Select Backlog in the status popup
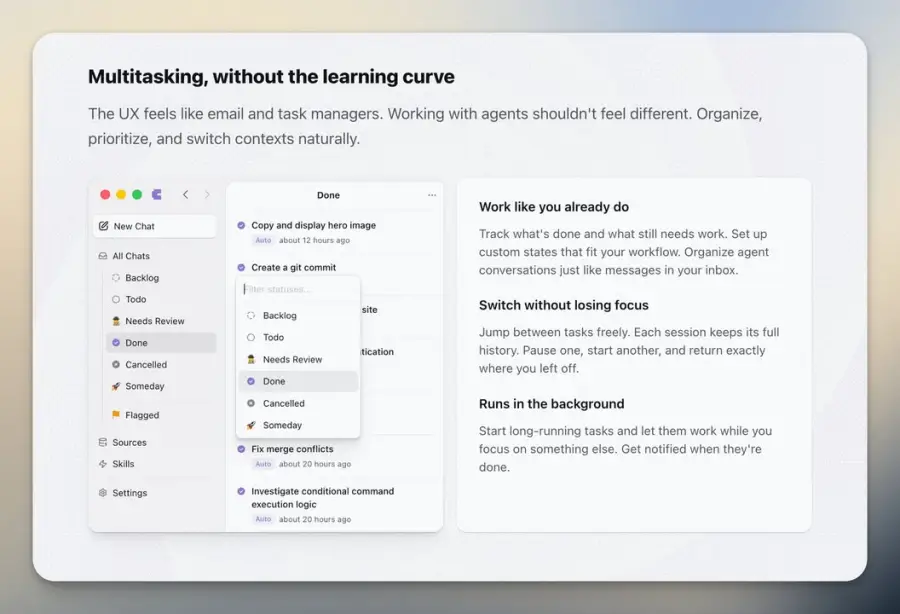 [298, 316]
